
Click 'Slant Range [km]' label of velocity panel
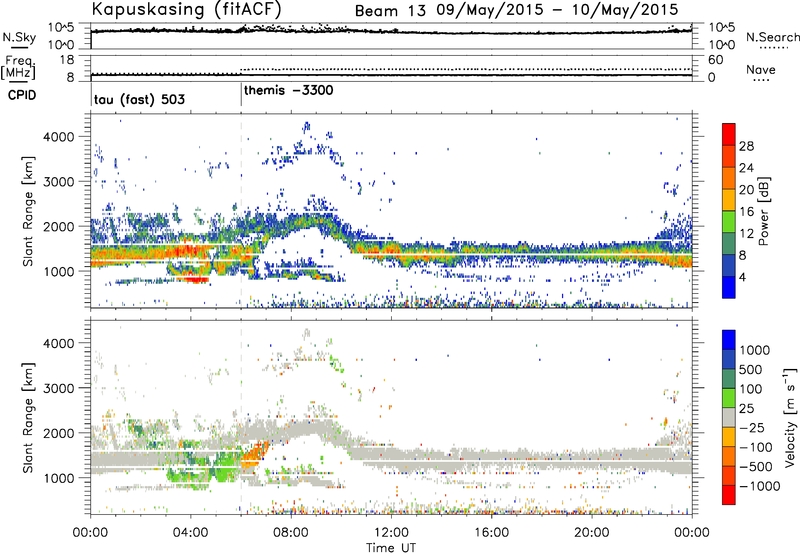point(28,417)
